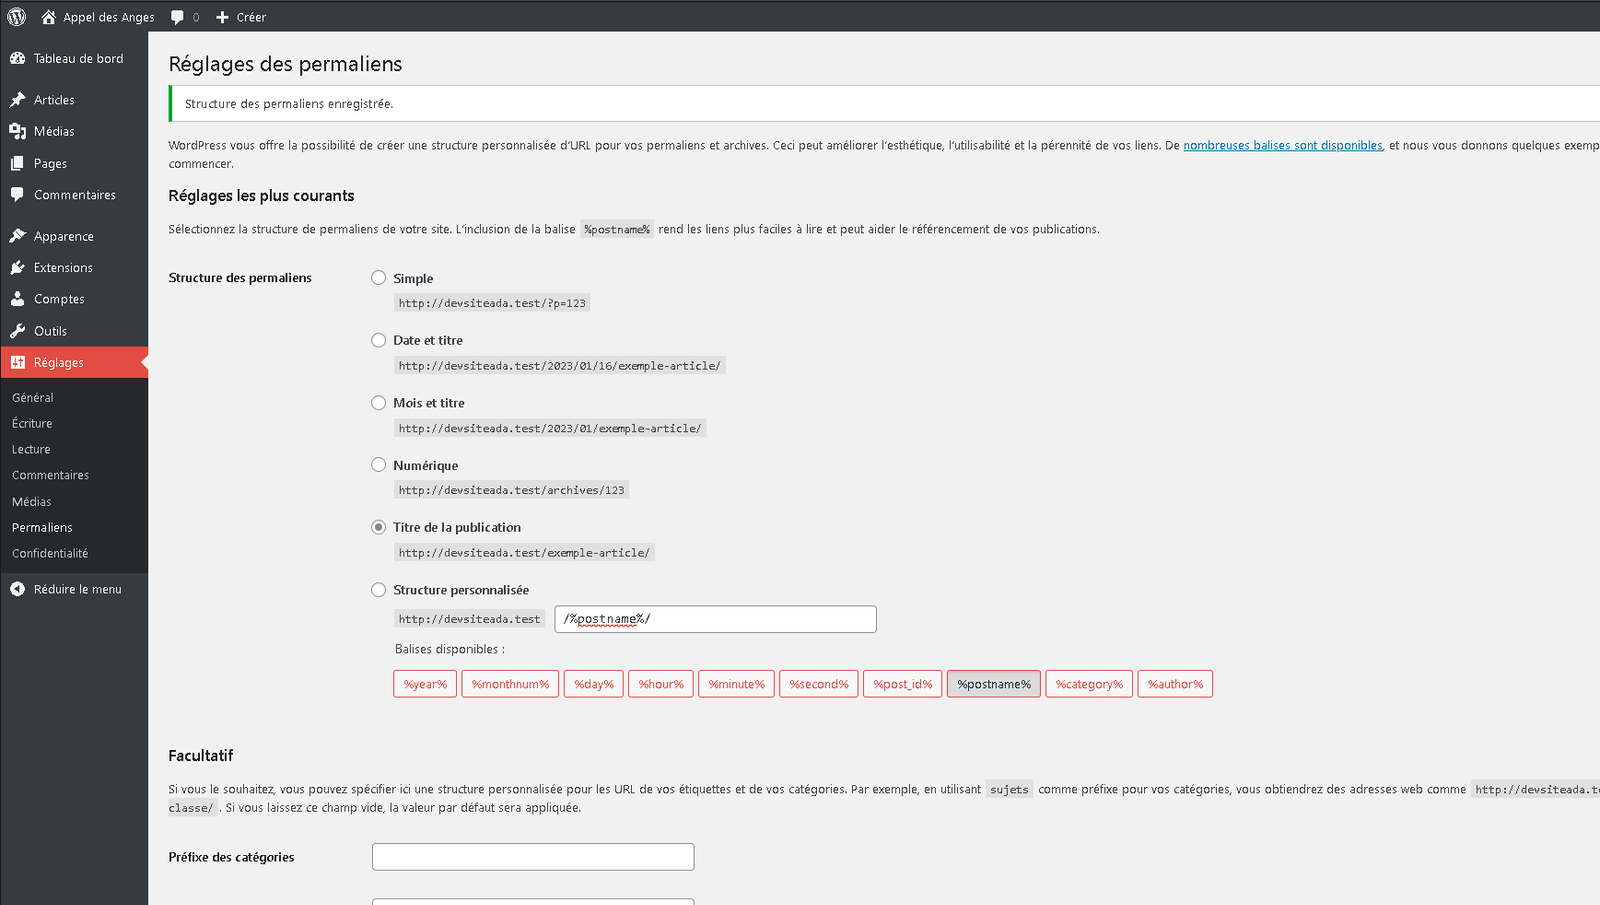Open the Général settings submenu item
The width and height of the screenshot is (1600, 905).
click(33, 398)
